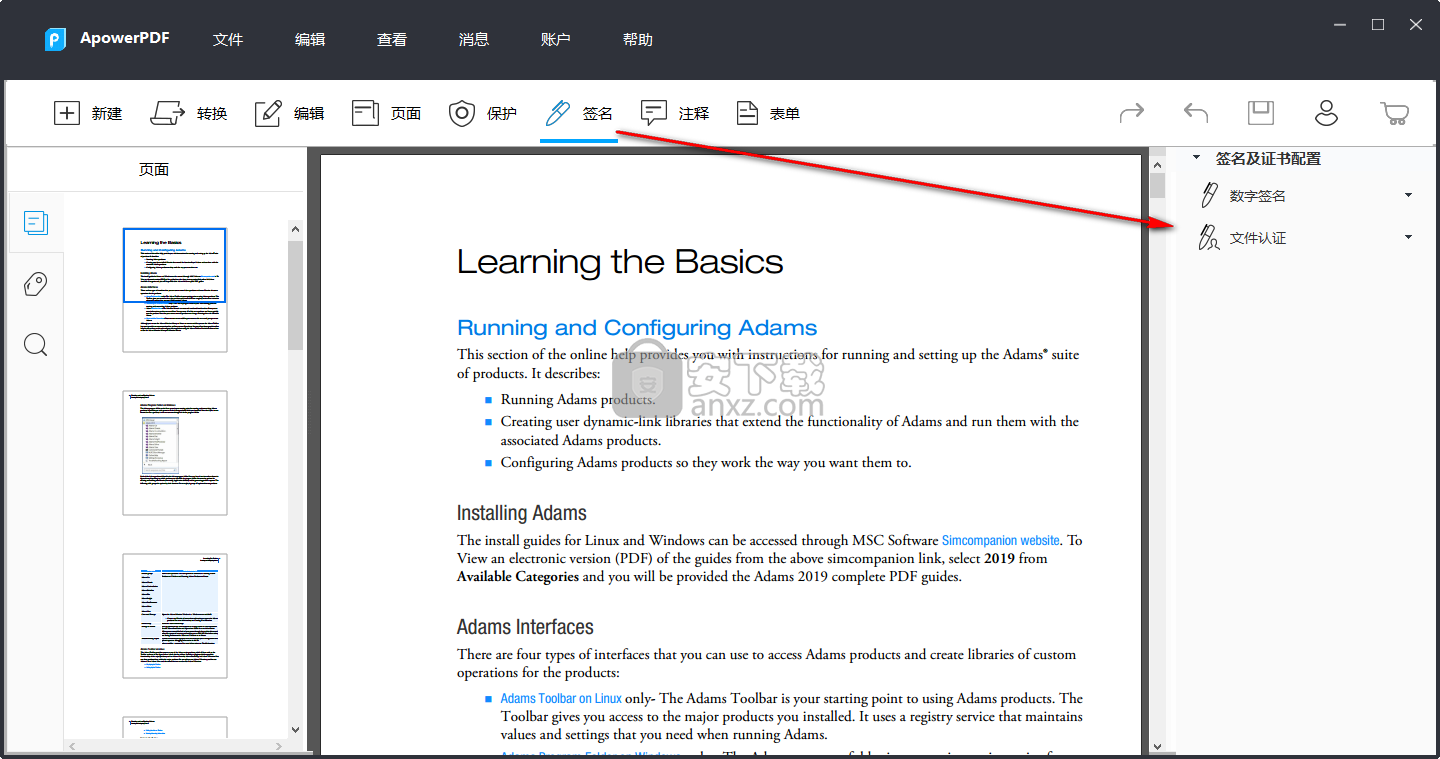Collapse the 签名及证书配置 section
The width and height of the screenshot is (1440, 759).
[1197, 158]
